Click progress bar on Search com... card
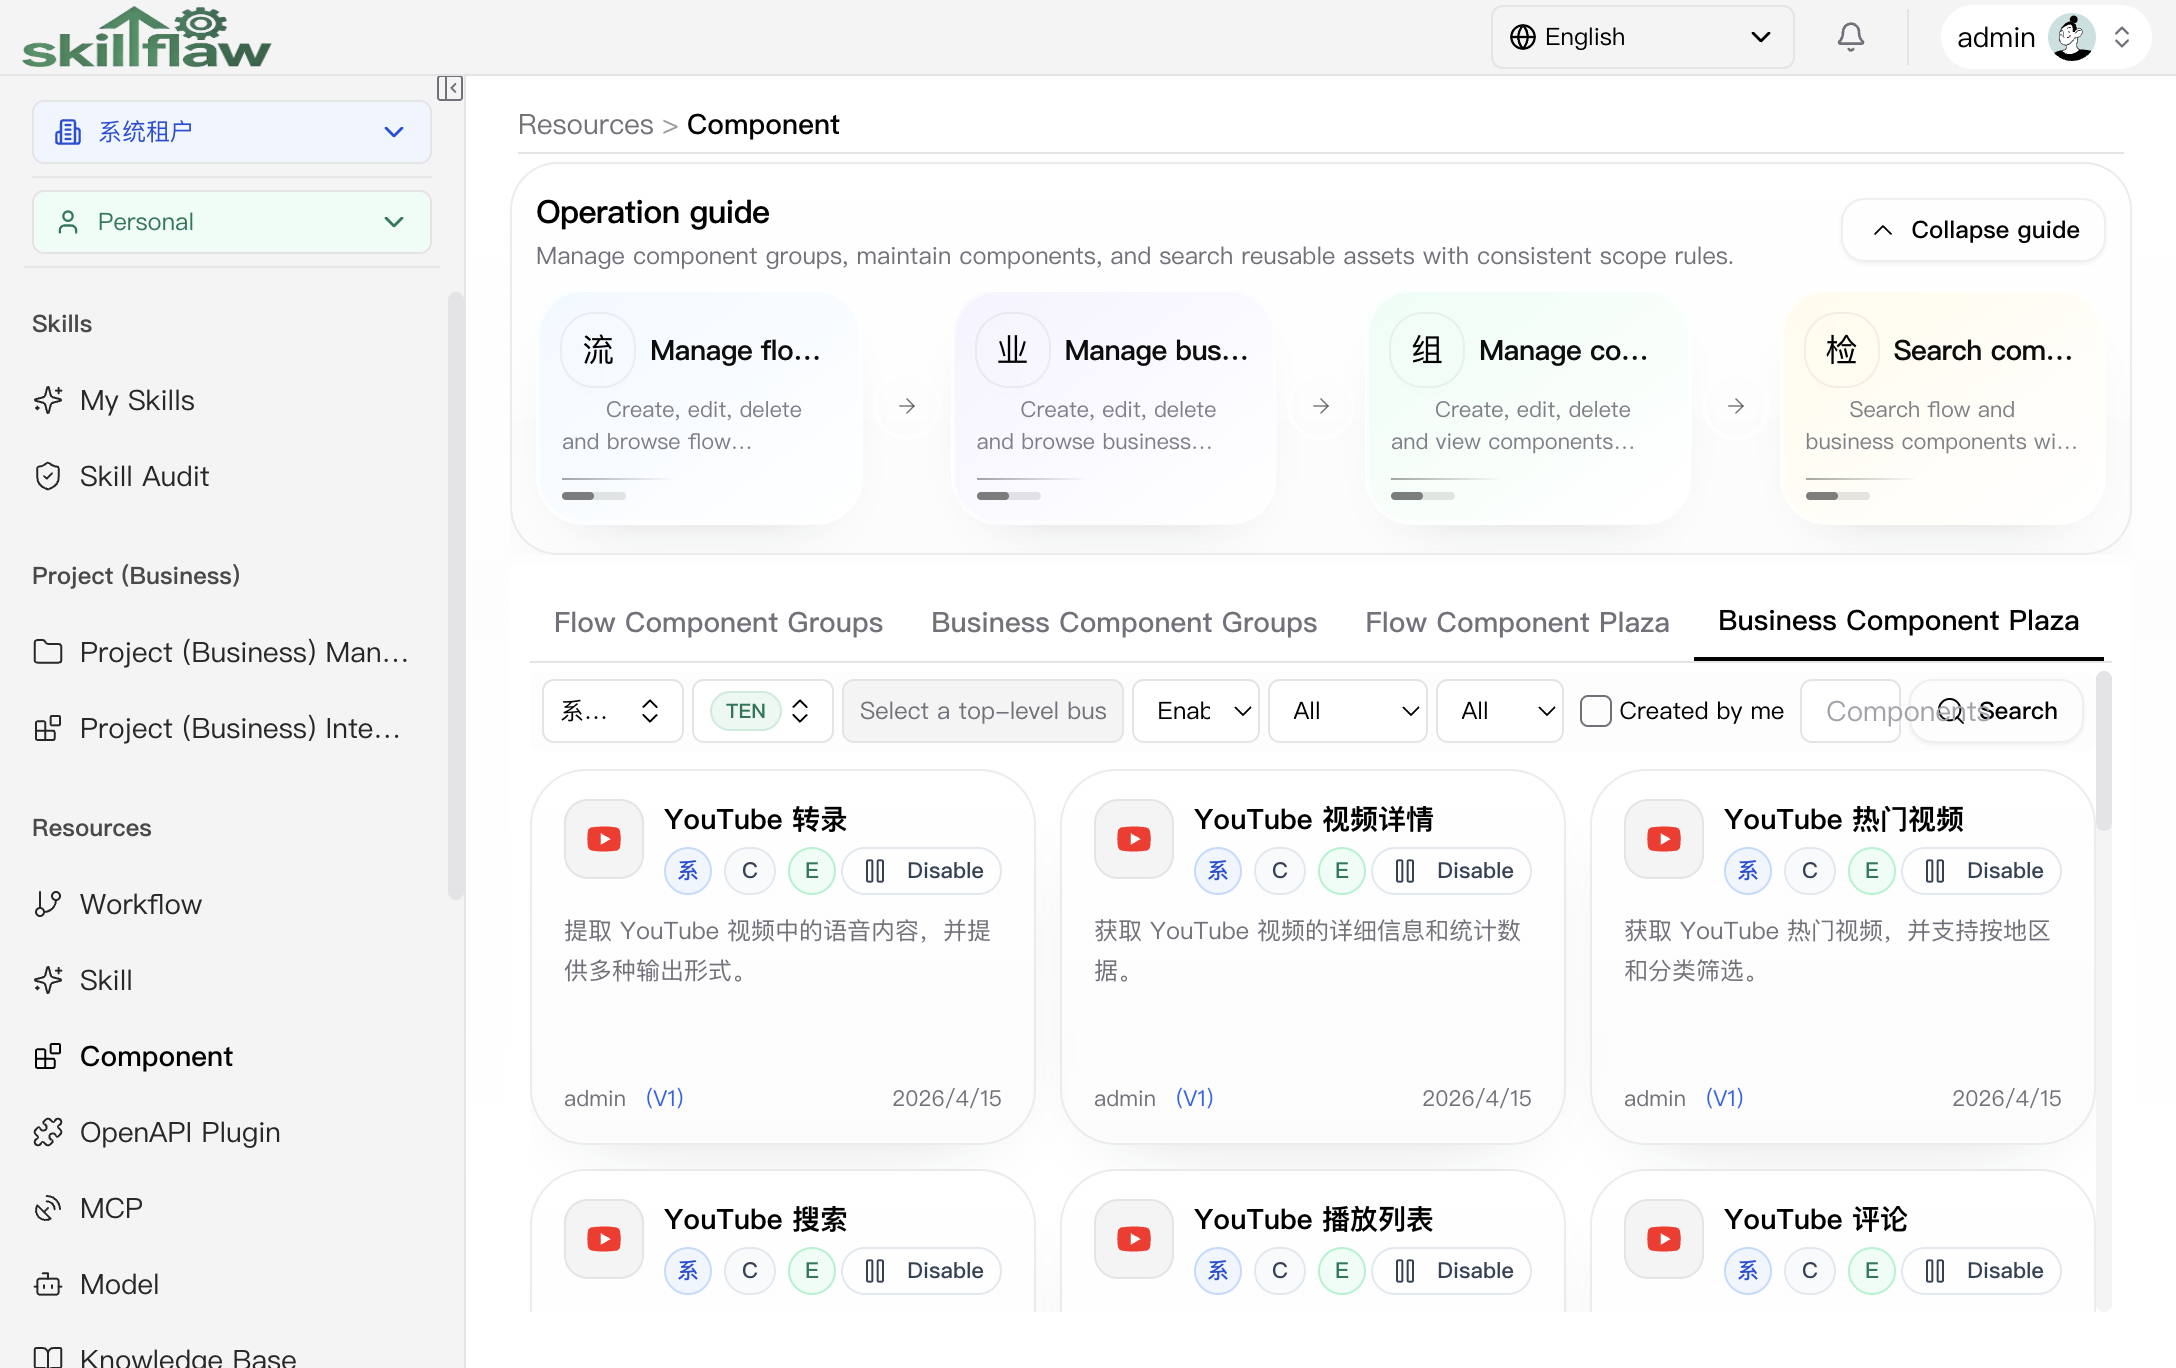This screenshot has height=1368, width=2176. click(1837, 496)
